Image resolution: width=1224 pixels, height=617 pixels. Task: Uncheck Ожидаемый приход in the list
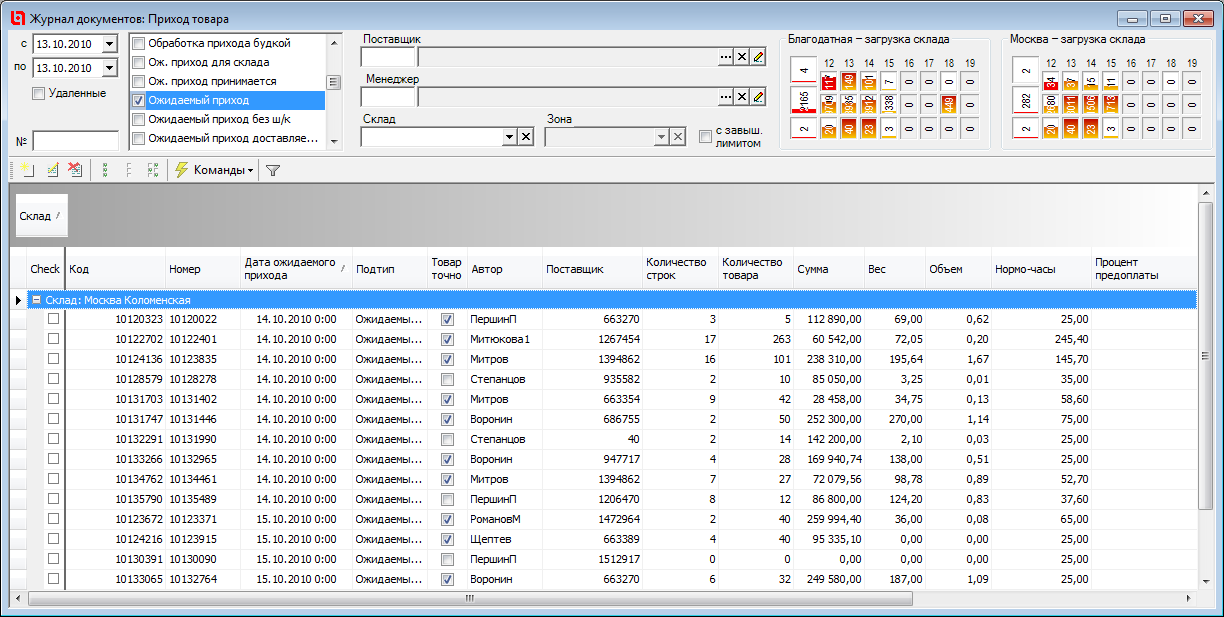pyautogui.click(x=139, y=100)
